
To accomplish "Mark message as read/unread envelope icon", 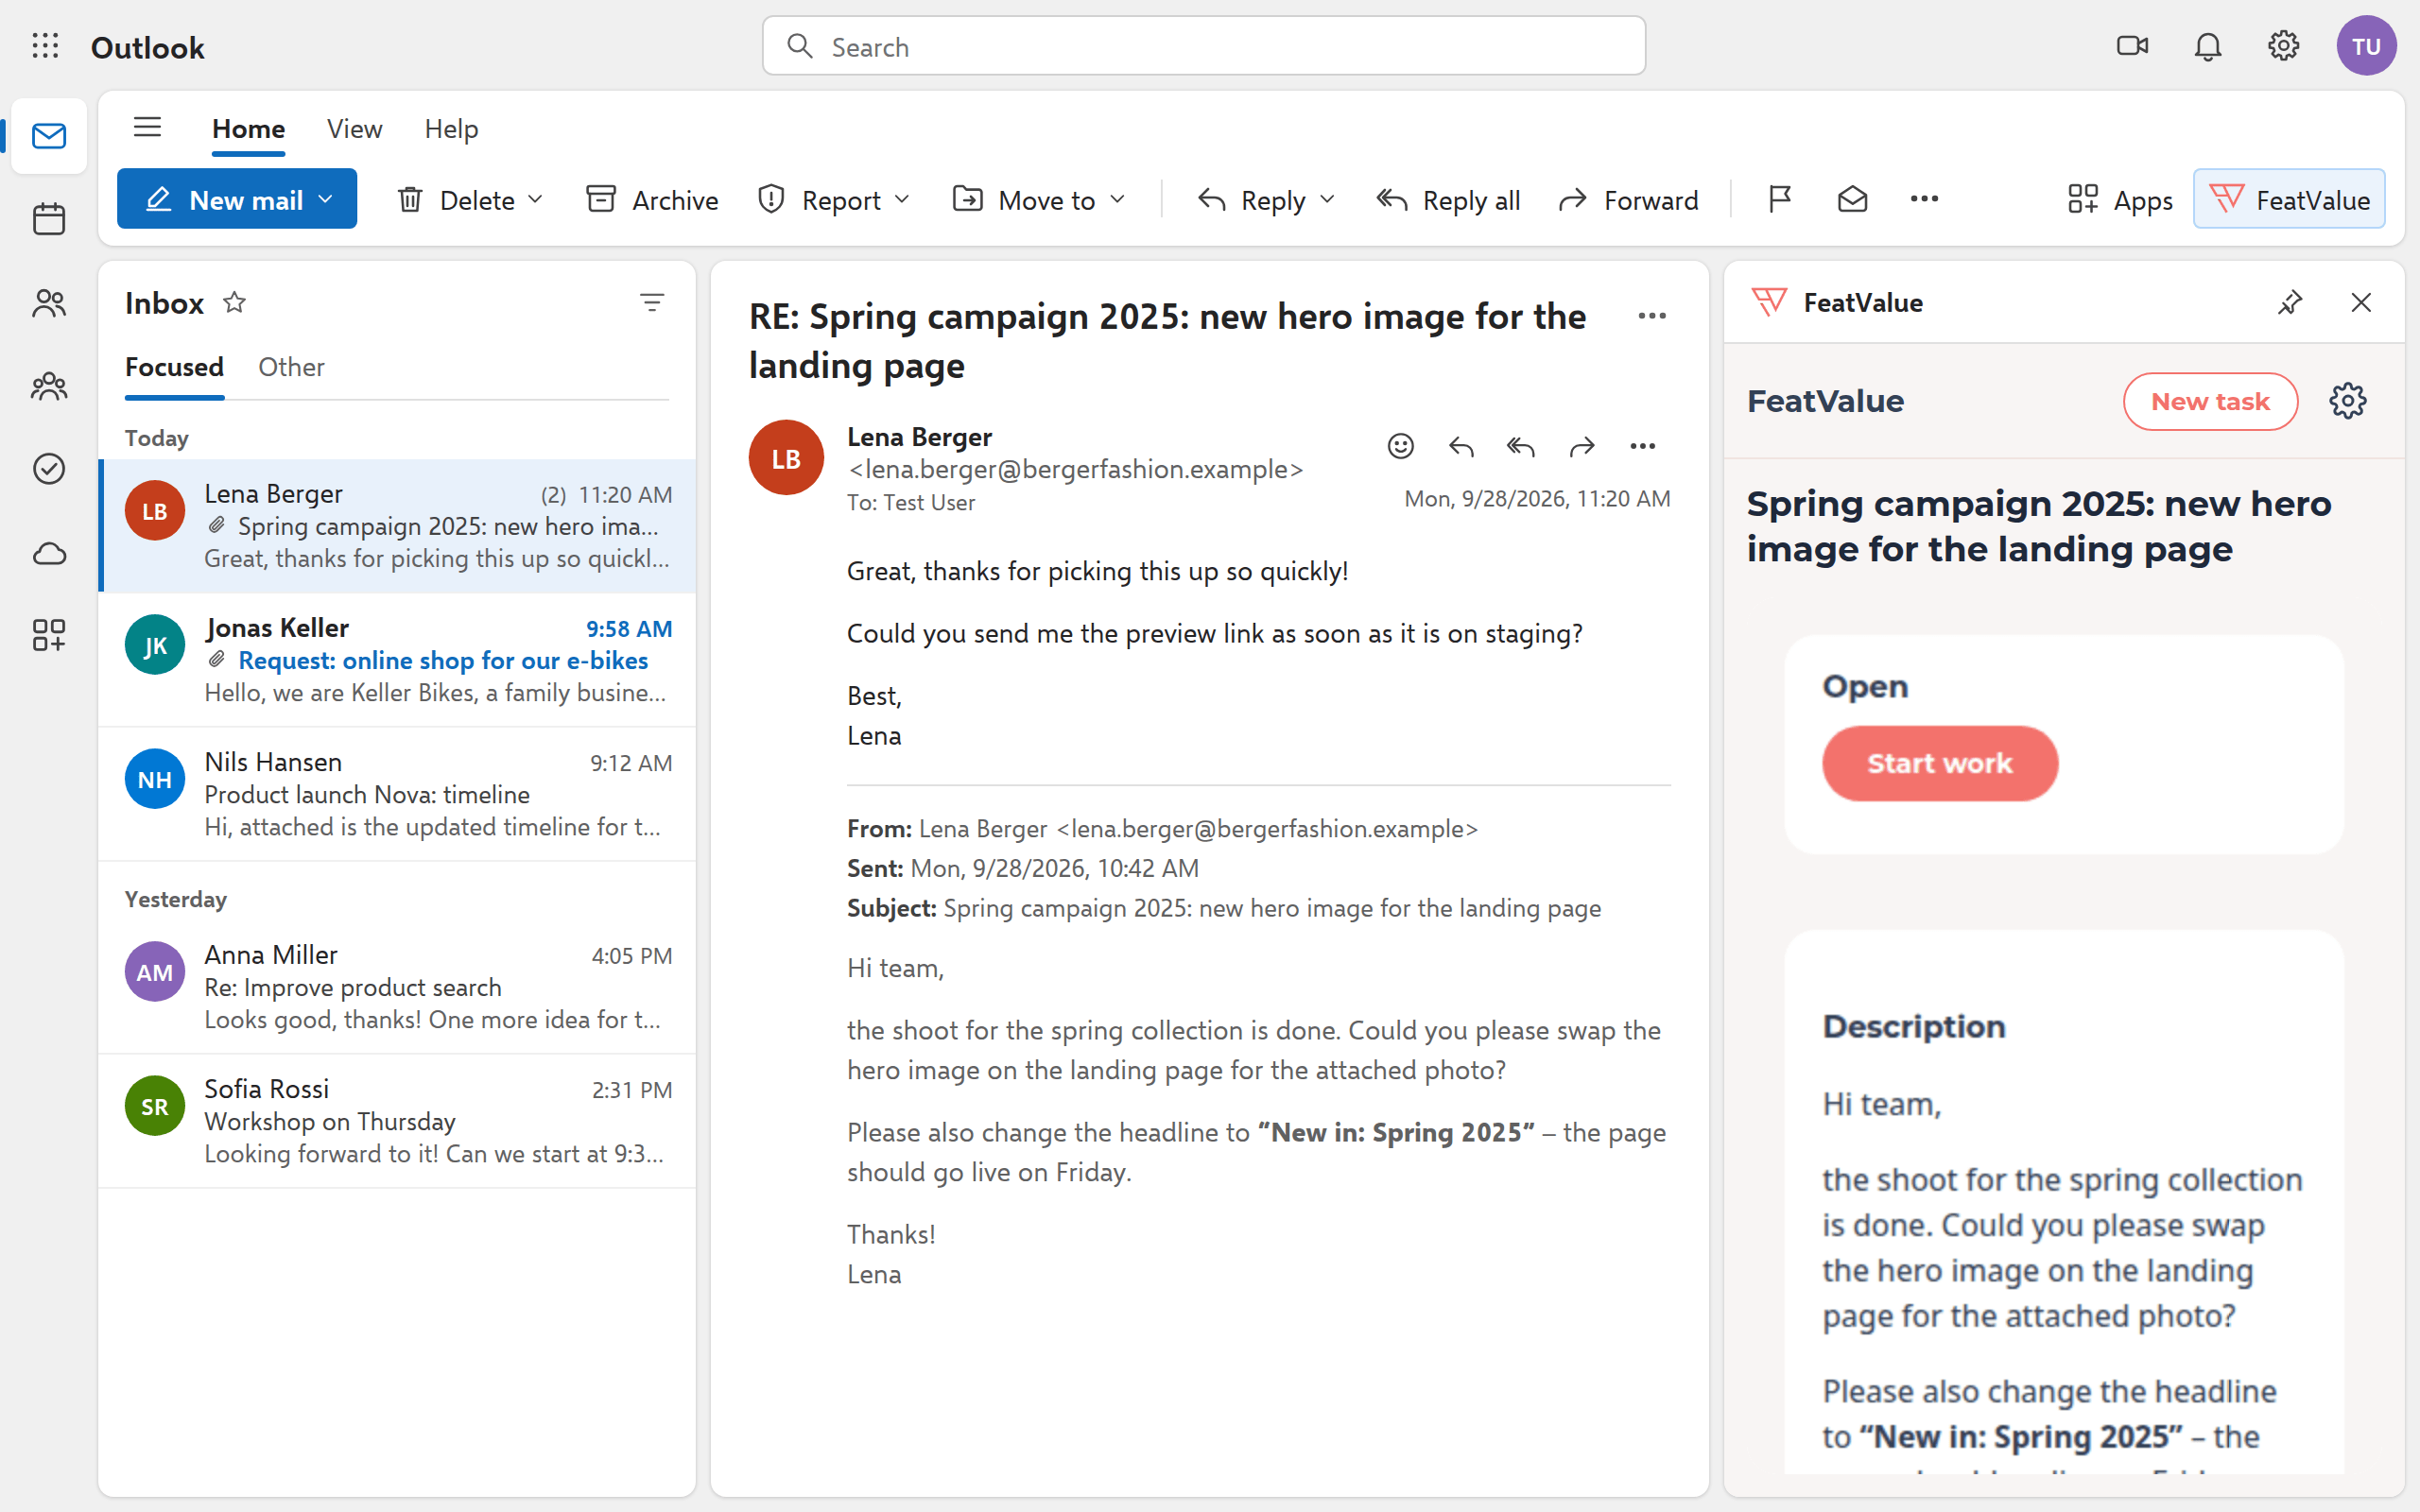I will [x=1852, y=199].
